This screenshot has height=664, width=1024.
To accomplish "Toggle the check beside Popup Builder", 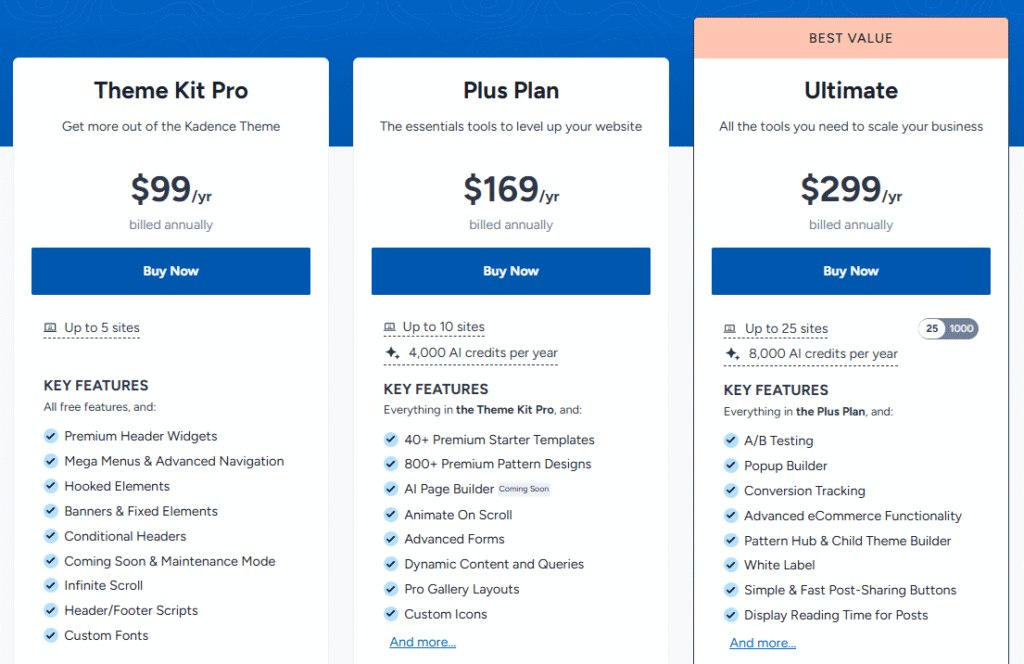I will coord(730,465).
